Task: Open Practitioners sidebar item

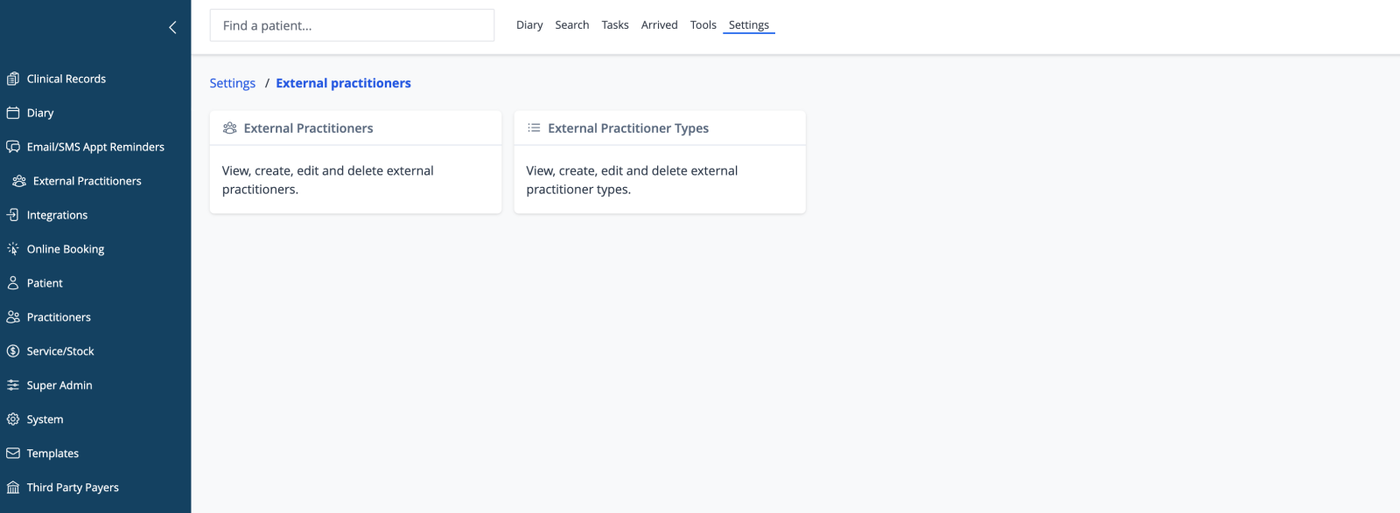Action: 59,317
